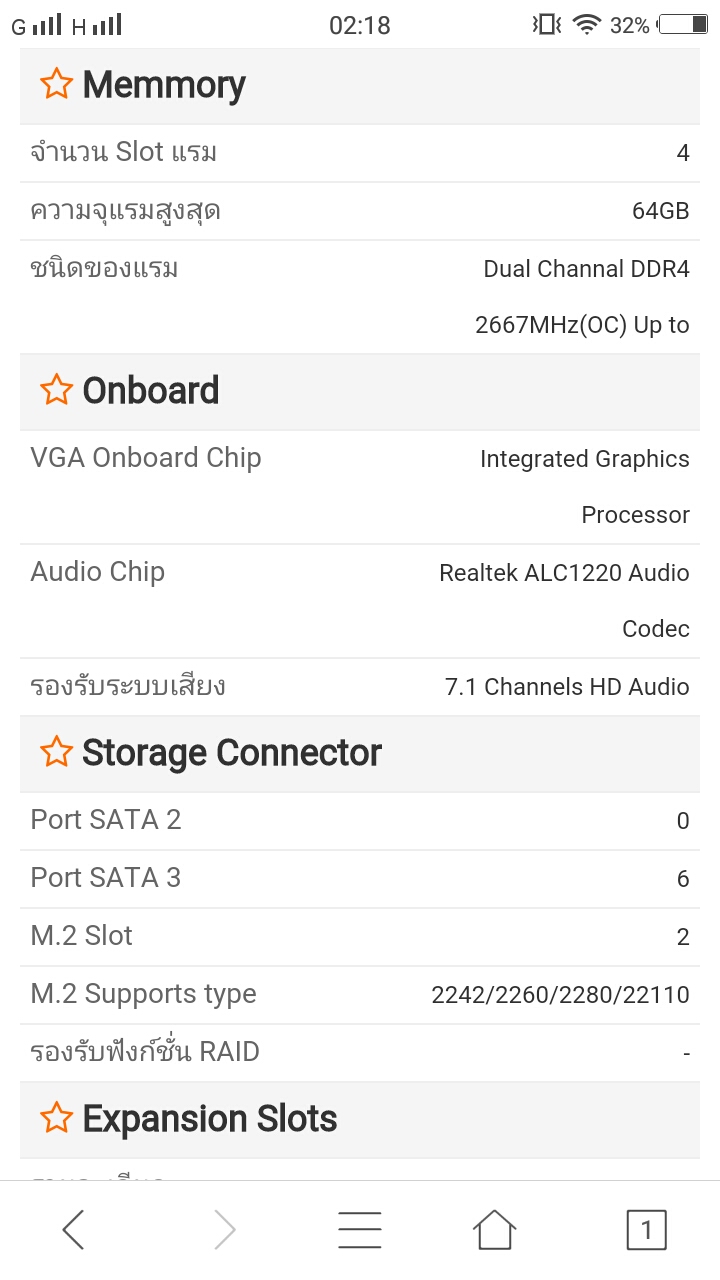720x1280 pixels.
Task: Open the tab switcher showing 1 tab
Action: [646, 1229]
